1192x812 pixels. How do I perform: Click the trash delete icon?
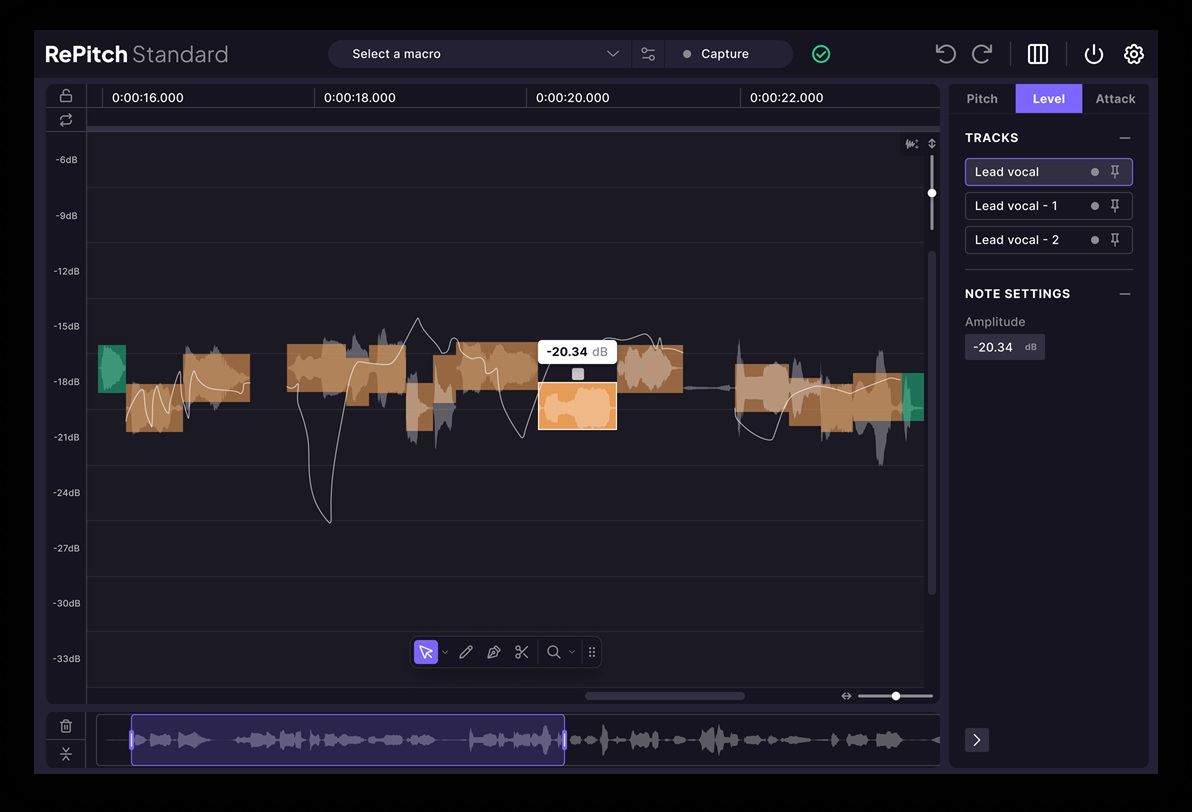click(66, 726)
